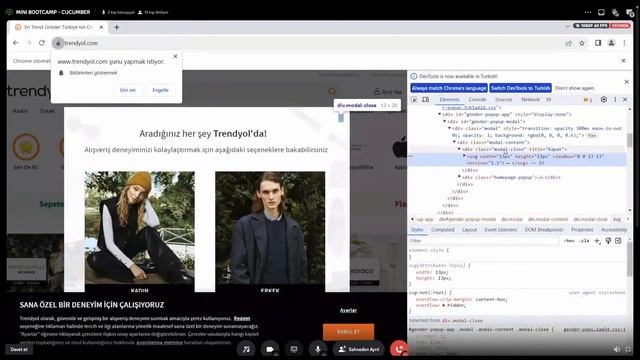Screen dimensions: 640x360
Task: Go back with the browser back arrow
Action: tap(16, 43)
